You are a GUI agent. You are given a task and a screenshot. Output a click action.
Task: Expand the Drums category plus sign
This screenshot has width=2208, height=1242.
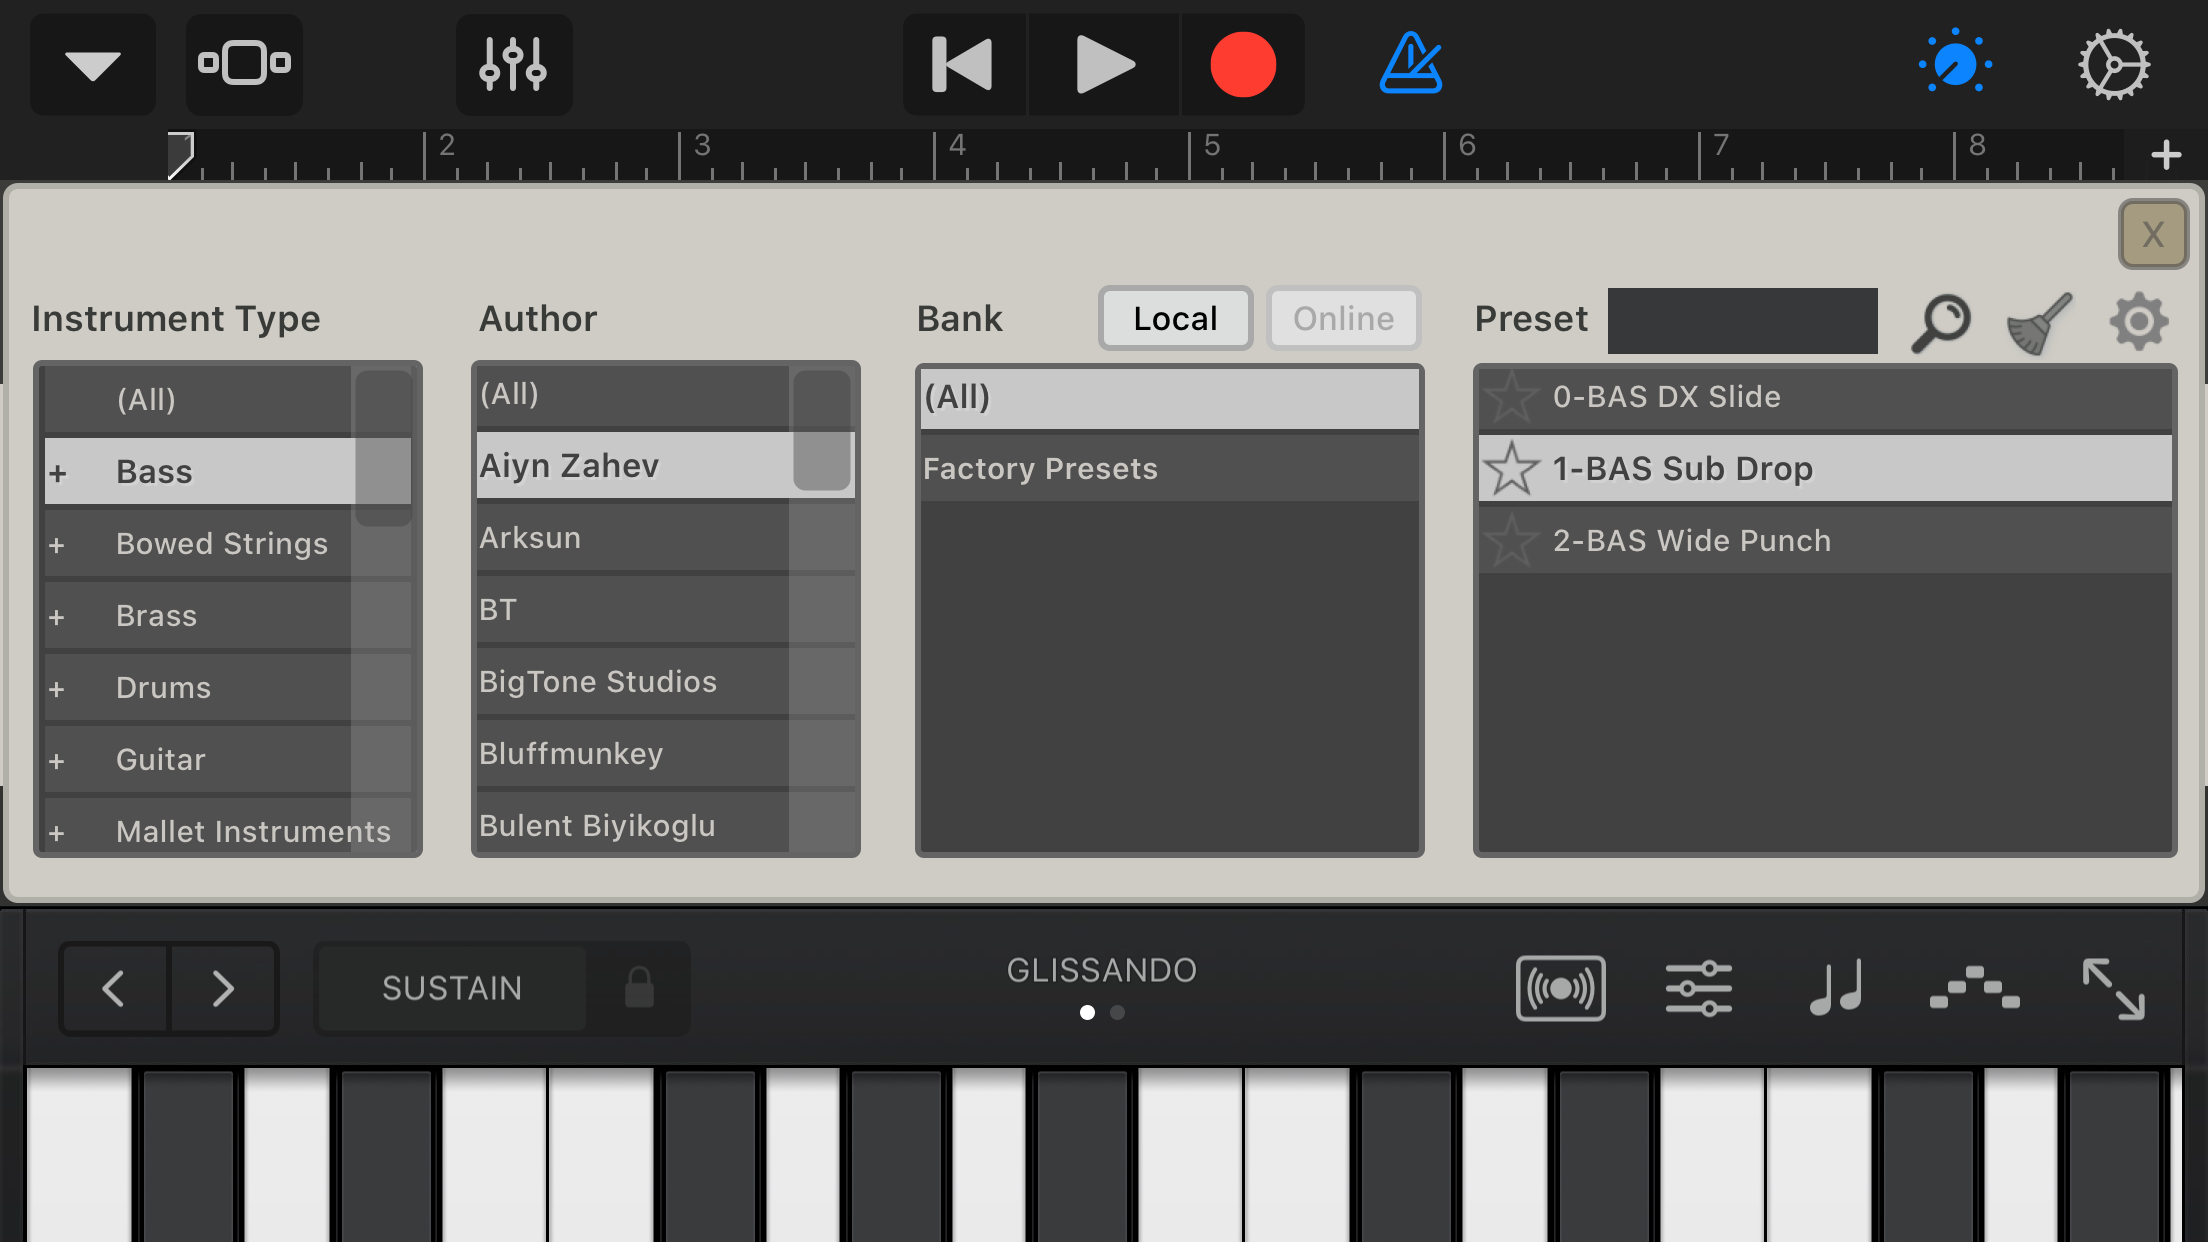click(x=57, y=689)
